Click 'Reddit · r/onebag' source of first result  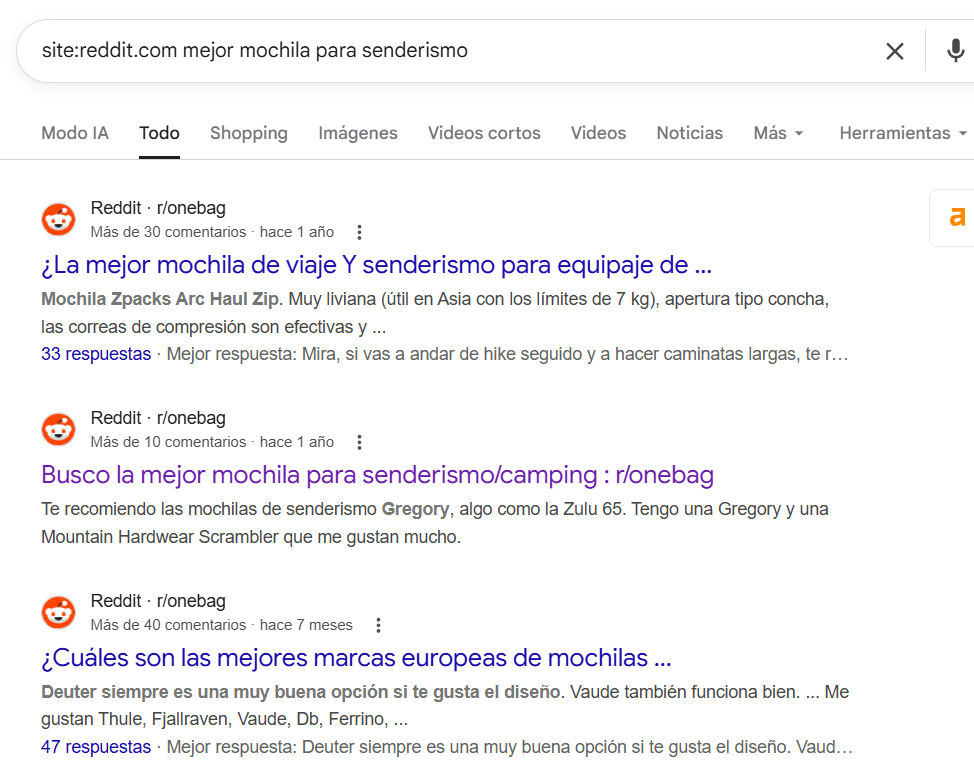[158, 208]
